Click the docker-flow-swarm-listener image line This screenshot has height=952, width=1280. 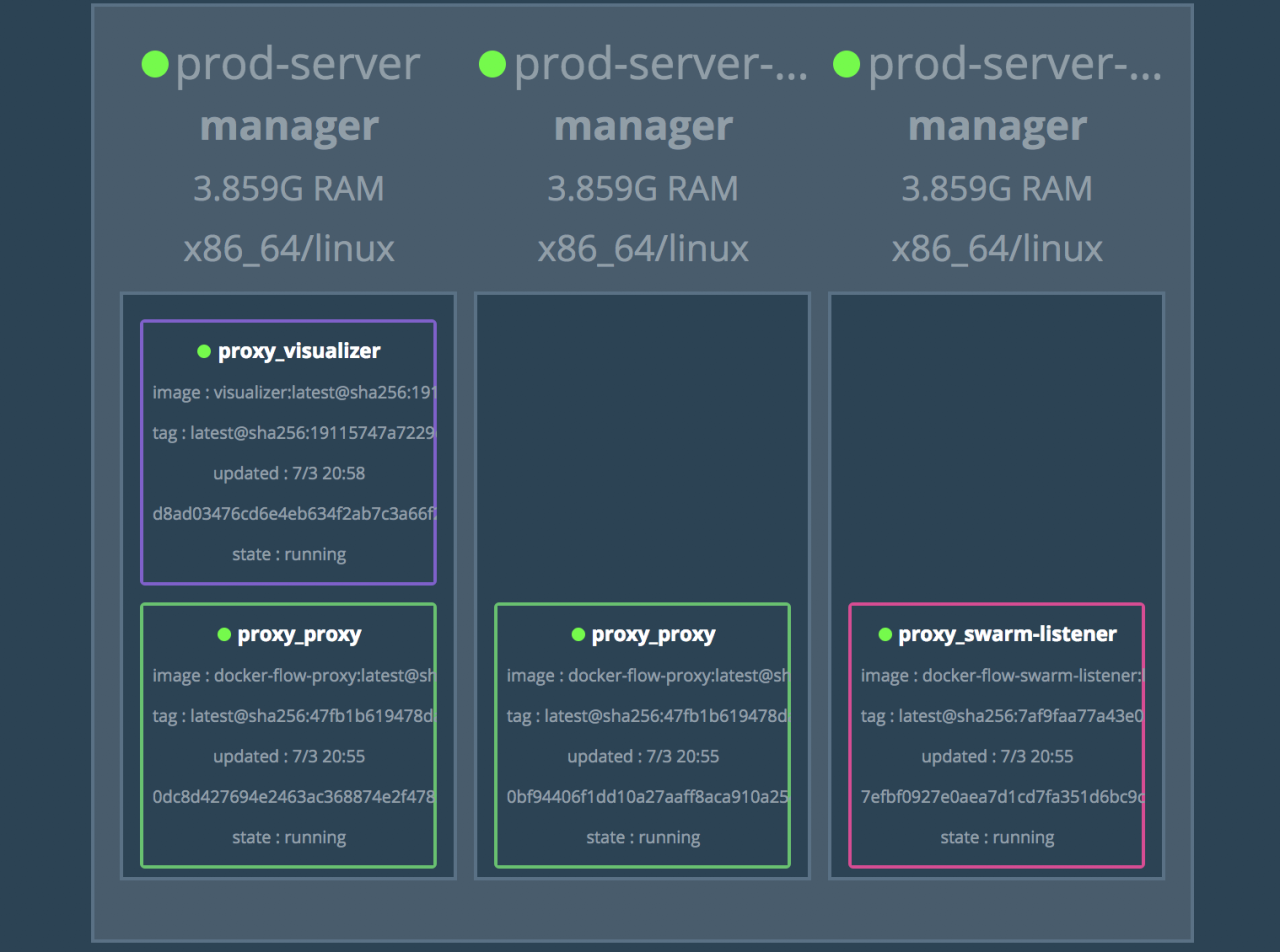pyautogui.click(x=1002, y=676)
